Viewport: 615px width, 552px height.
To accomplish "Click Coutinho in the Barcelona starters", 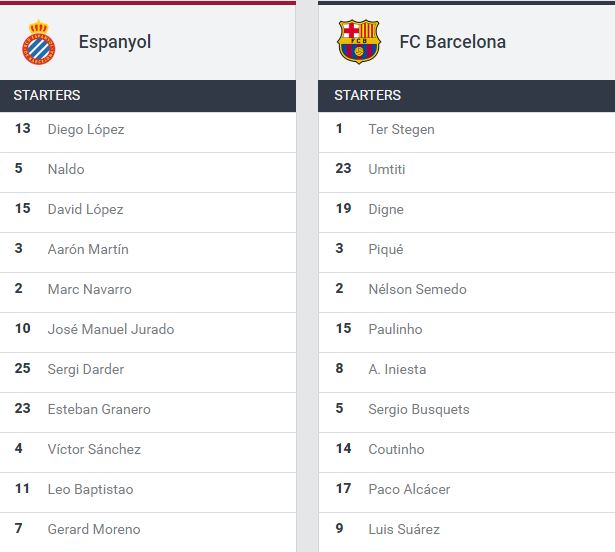I will (396, 449).
